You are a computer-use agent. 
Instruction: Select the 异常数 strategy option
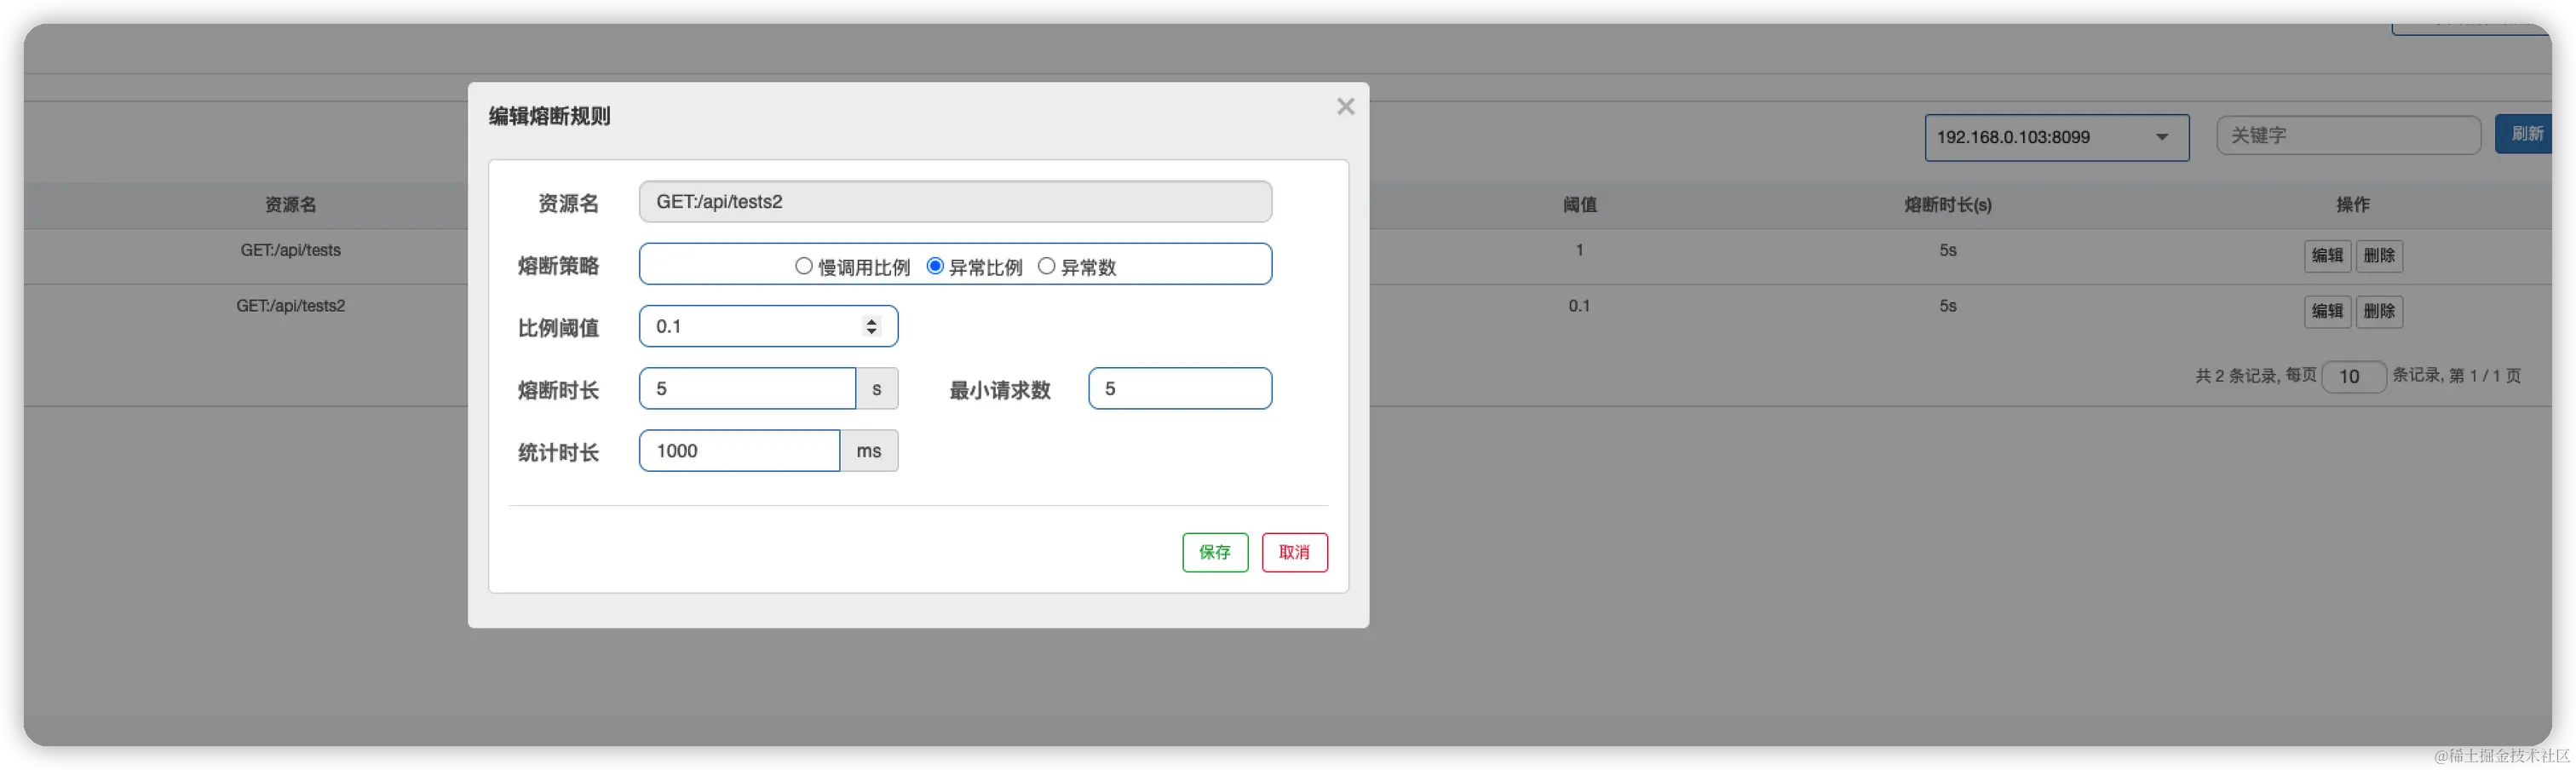coord(1047,266)
